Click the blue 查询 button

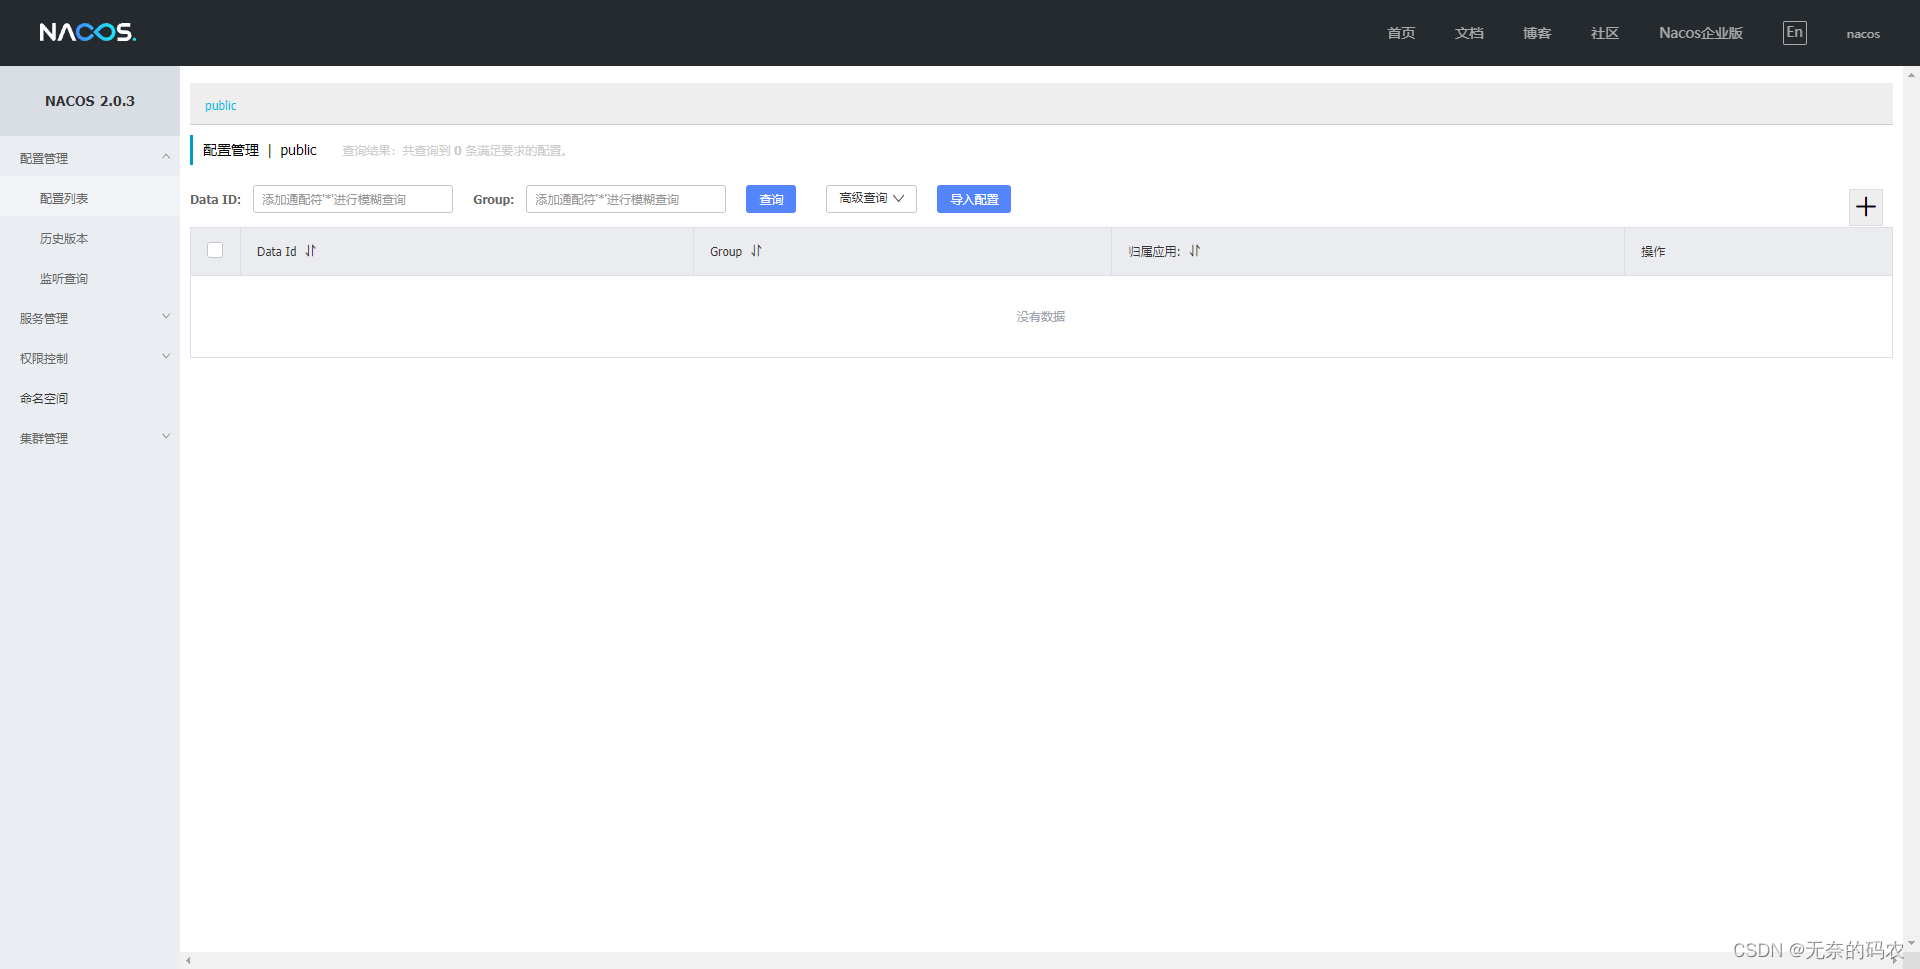771,199
